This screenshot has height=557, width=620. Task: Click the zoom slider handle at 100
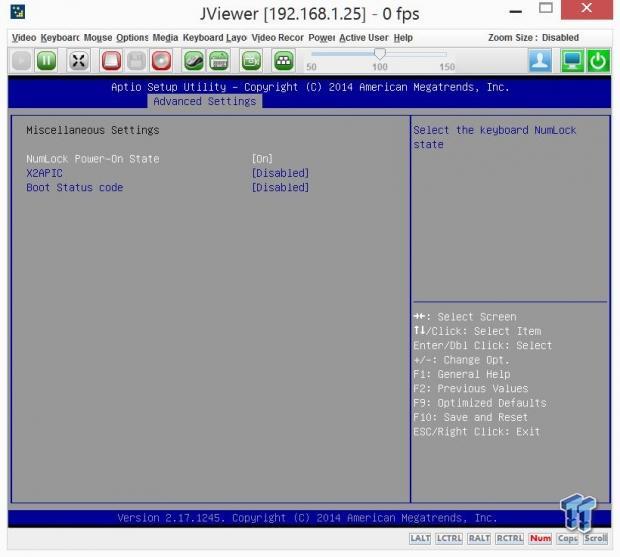point(380,54)
